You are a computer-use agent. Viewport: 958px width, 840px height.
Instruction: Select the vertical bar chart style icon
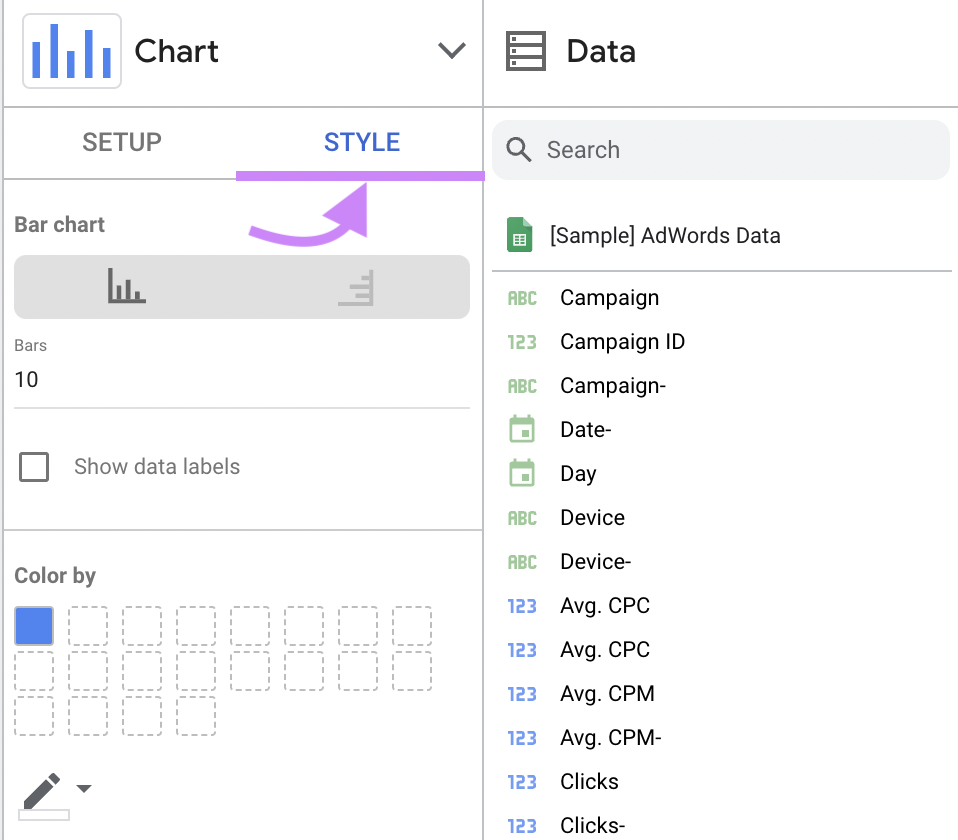pos(128,289)
